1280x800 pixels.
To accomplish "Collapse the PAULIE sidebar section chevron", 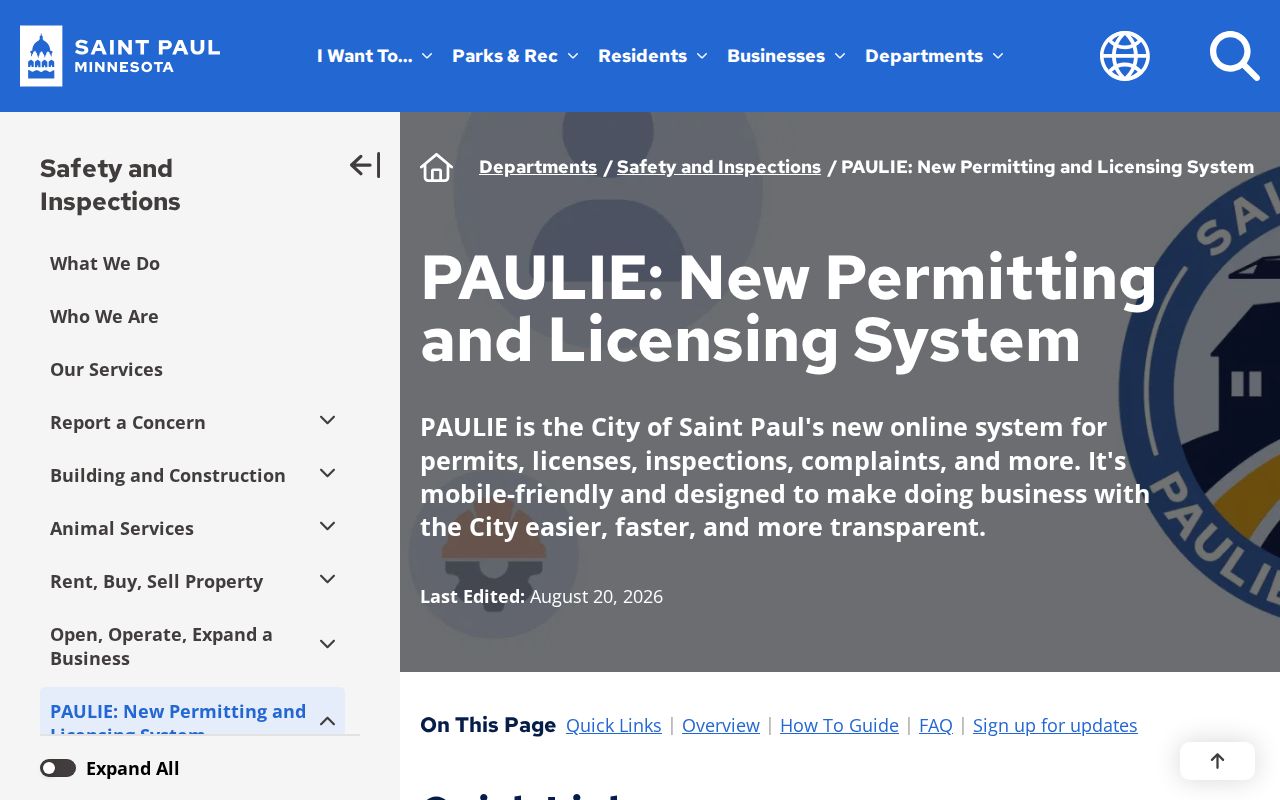I will pos(327,721).
